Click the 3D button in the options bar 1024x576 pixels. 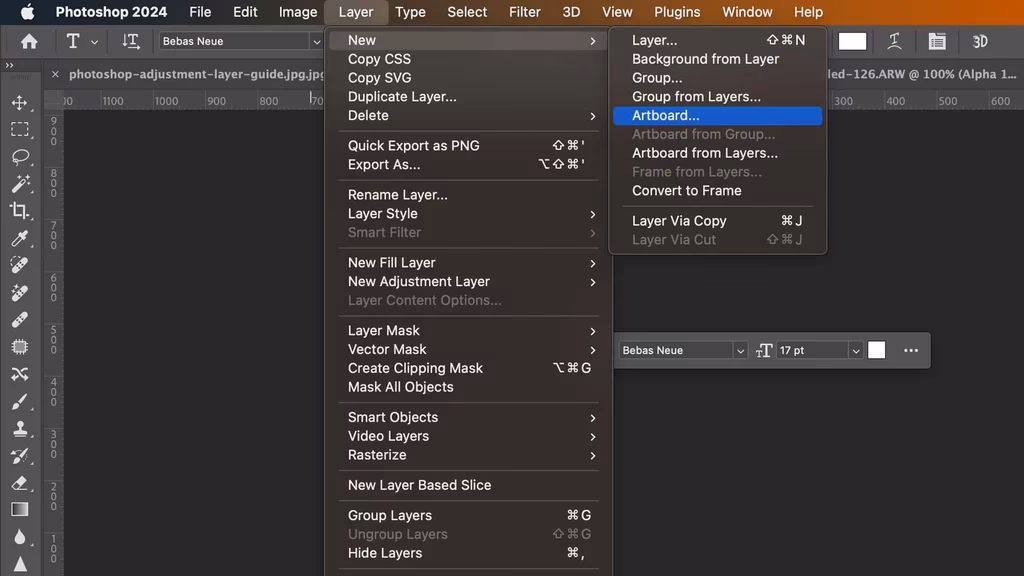pyautogui.click(x=980, y=41)
